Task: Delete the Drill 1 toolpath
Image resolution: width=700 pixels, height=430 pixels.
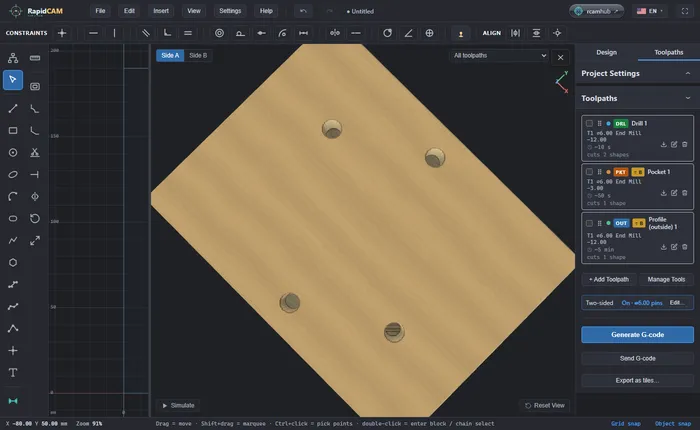Action: point(684,144)
